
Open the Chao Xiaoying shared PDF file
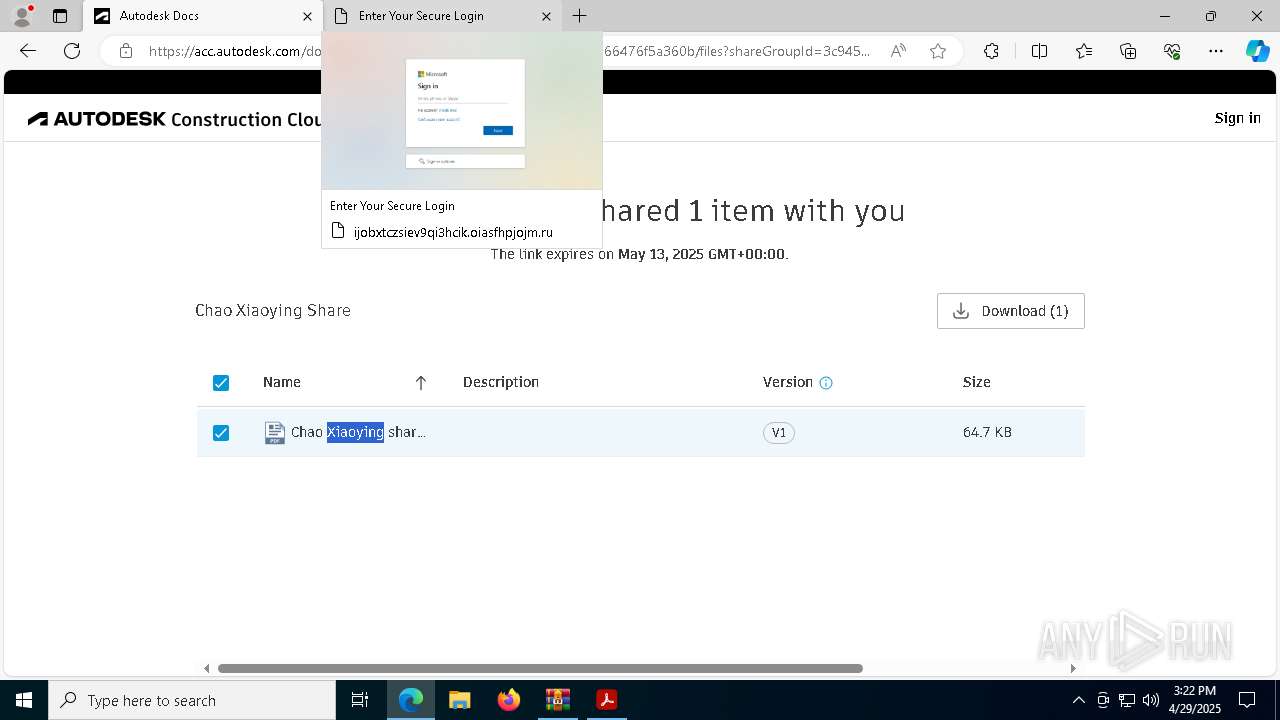click(x=358, y=432)
